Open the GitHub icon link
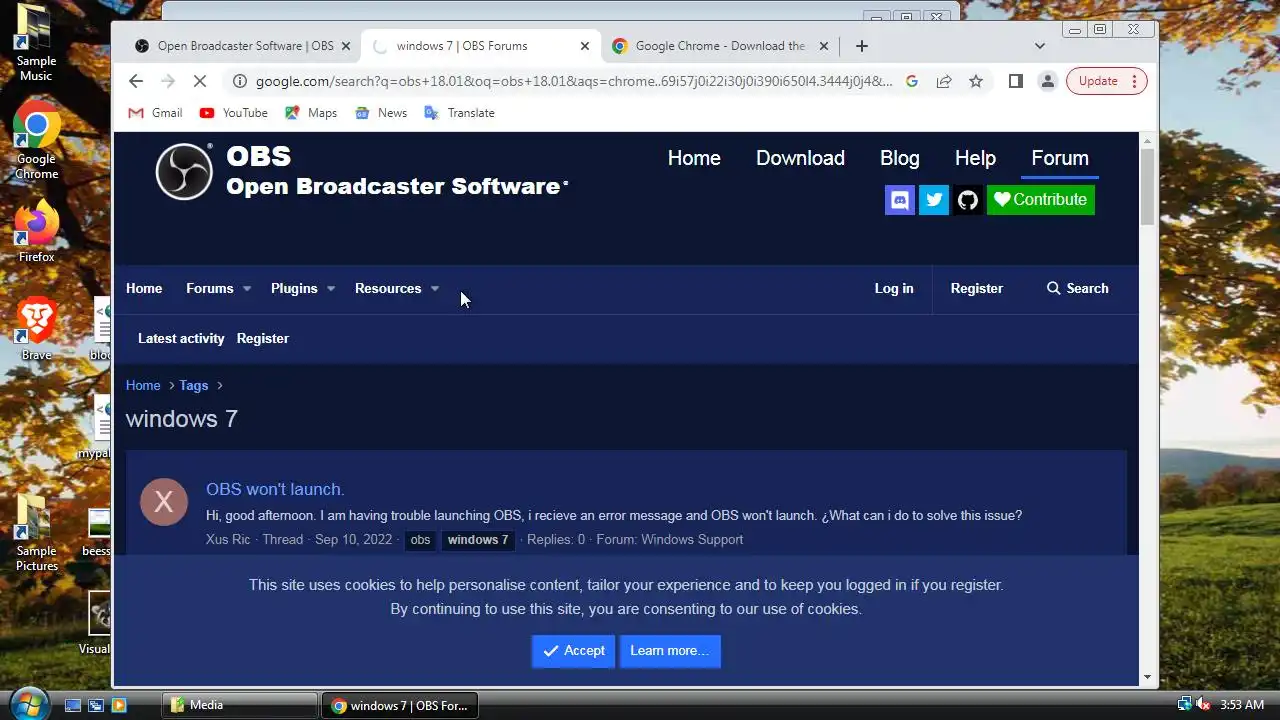Viewport: 1280px width, 720px height. click(x=967, y=199)
